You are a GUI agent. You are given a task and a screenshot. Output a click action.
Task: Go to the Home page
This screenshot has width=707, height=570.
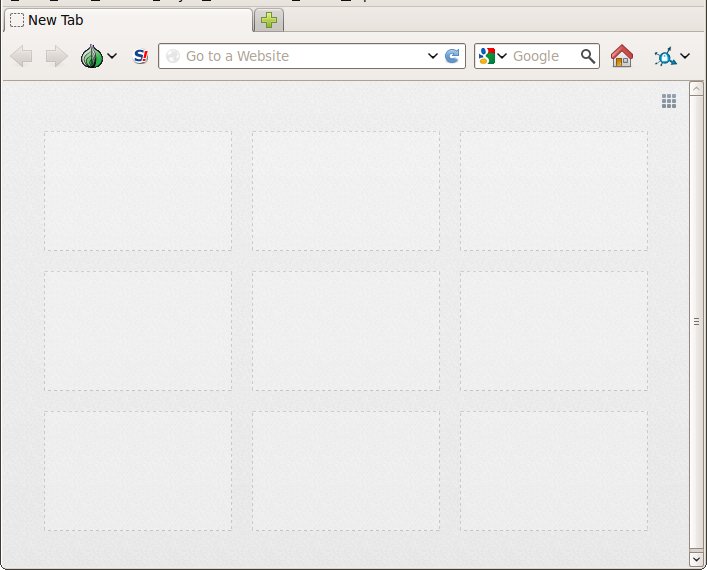621,56
